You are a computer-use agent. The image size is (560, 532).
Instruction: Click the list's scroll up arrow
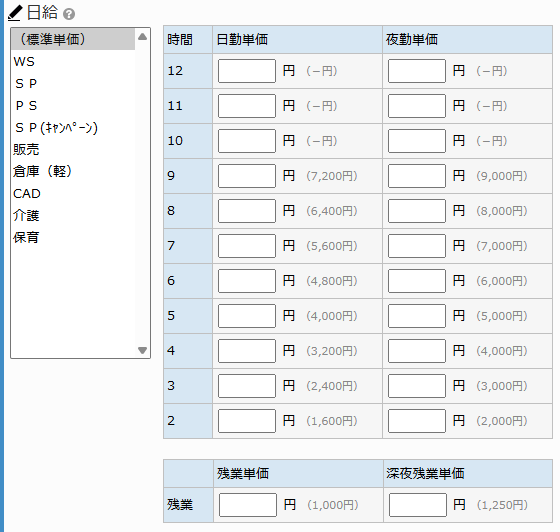click(142, 36)
